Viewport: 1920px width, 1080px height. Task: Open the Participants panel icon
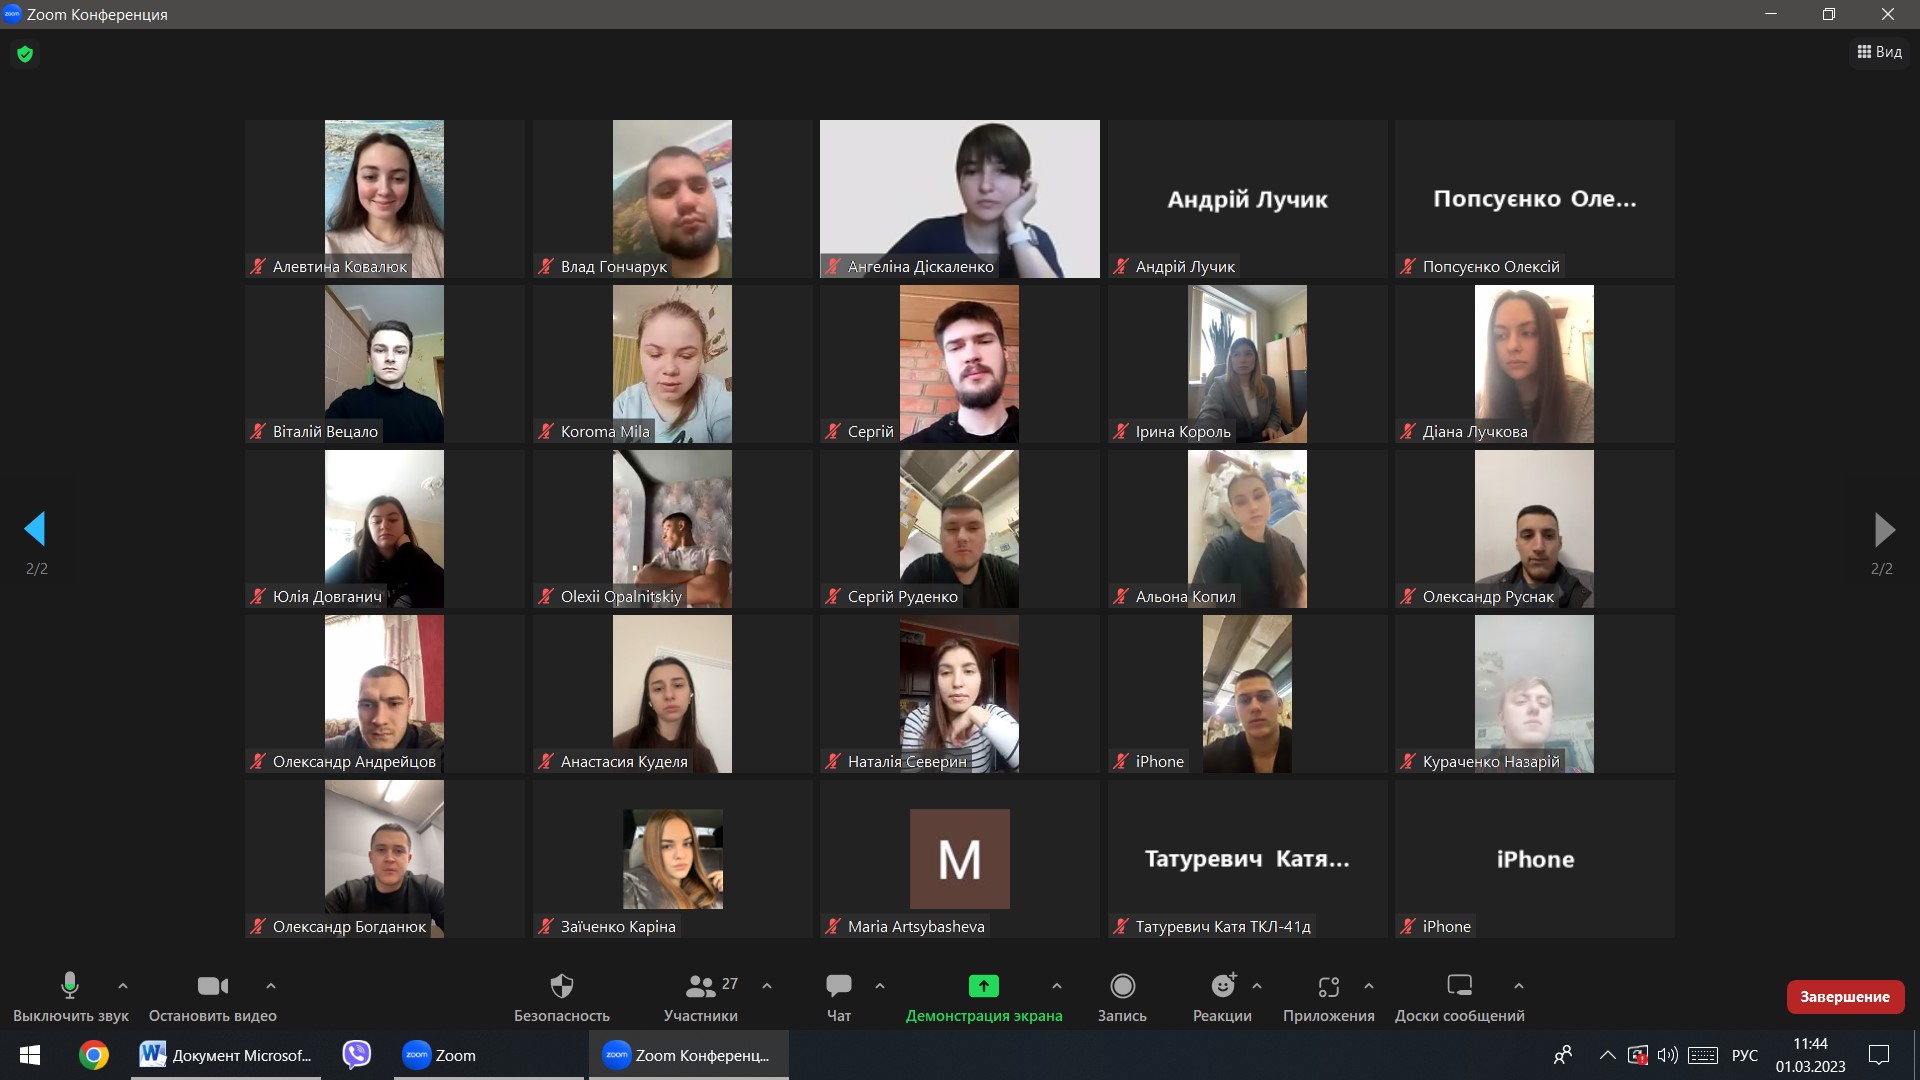tap(700, 987)
